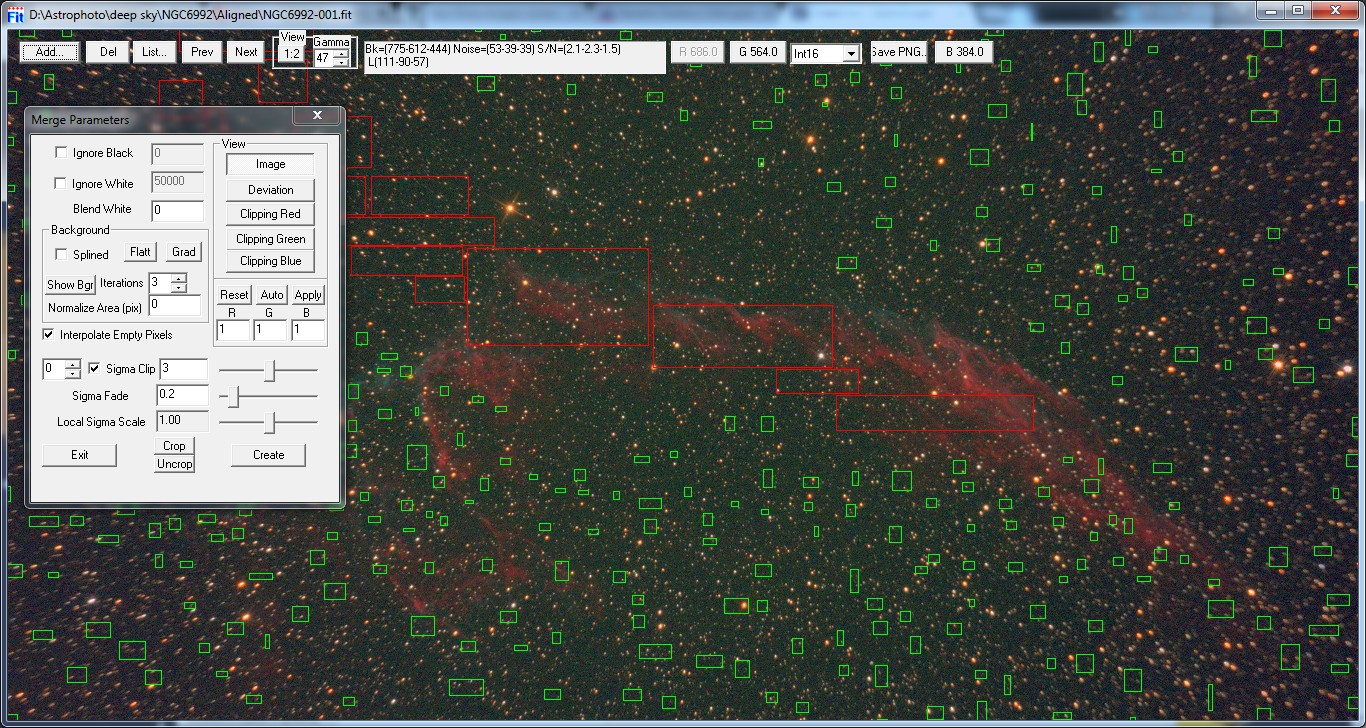The width and height of the screenshot is (1366, 728).
Task: Switch view to Deviation
Action: click(x=270, y=190)
